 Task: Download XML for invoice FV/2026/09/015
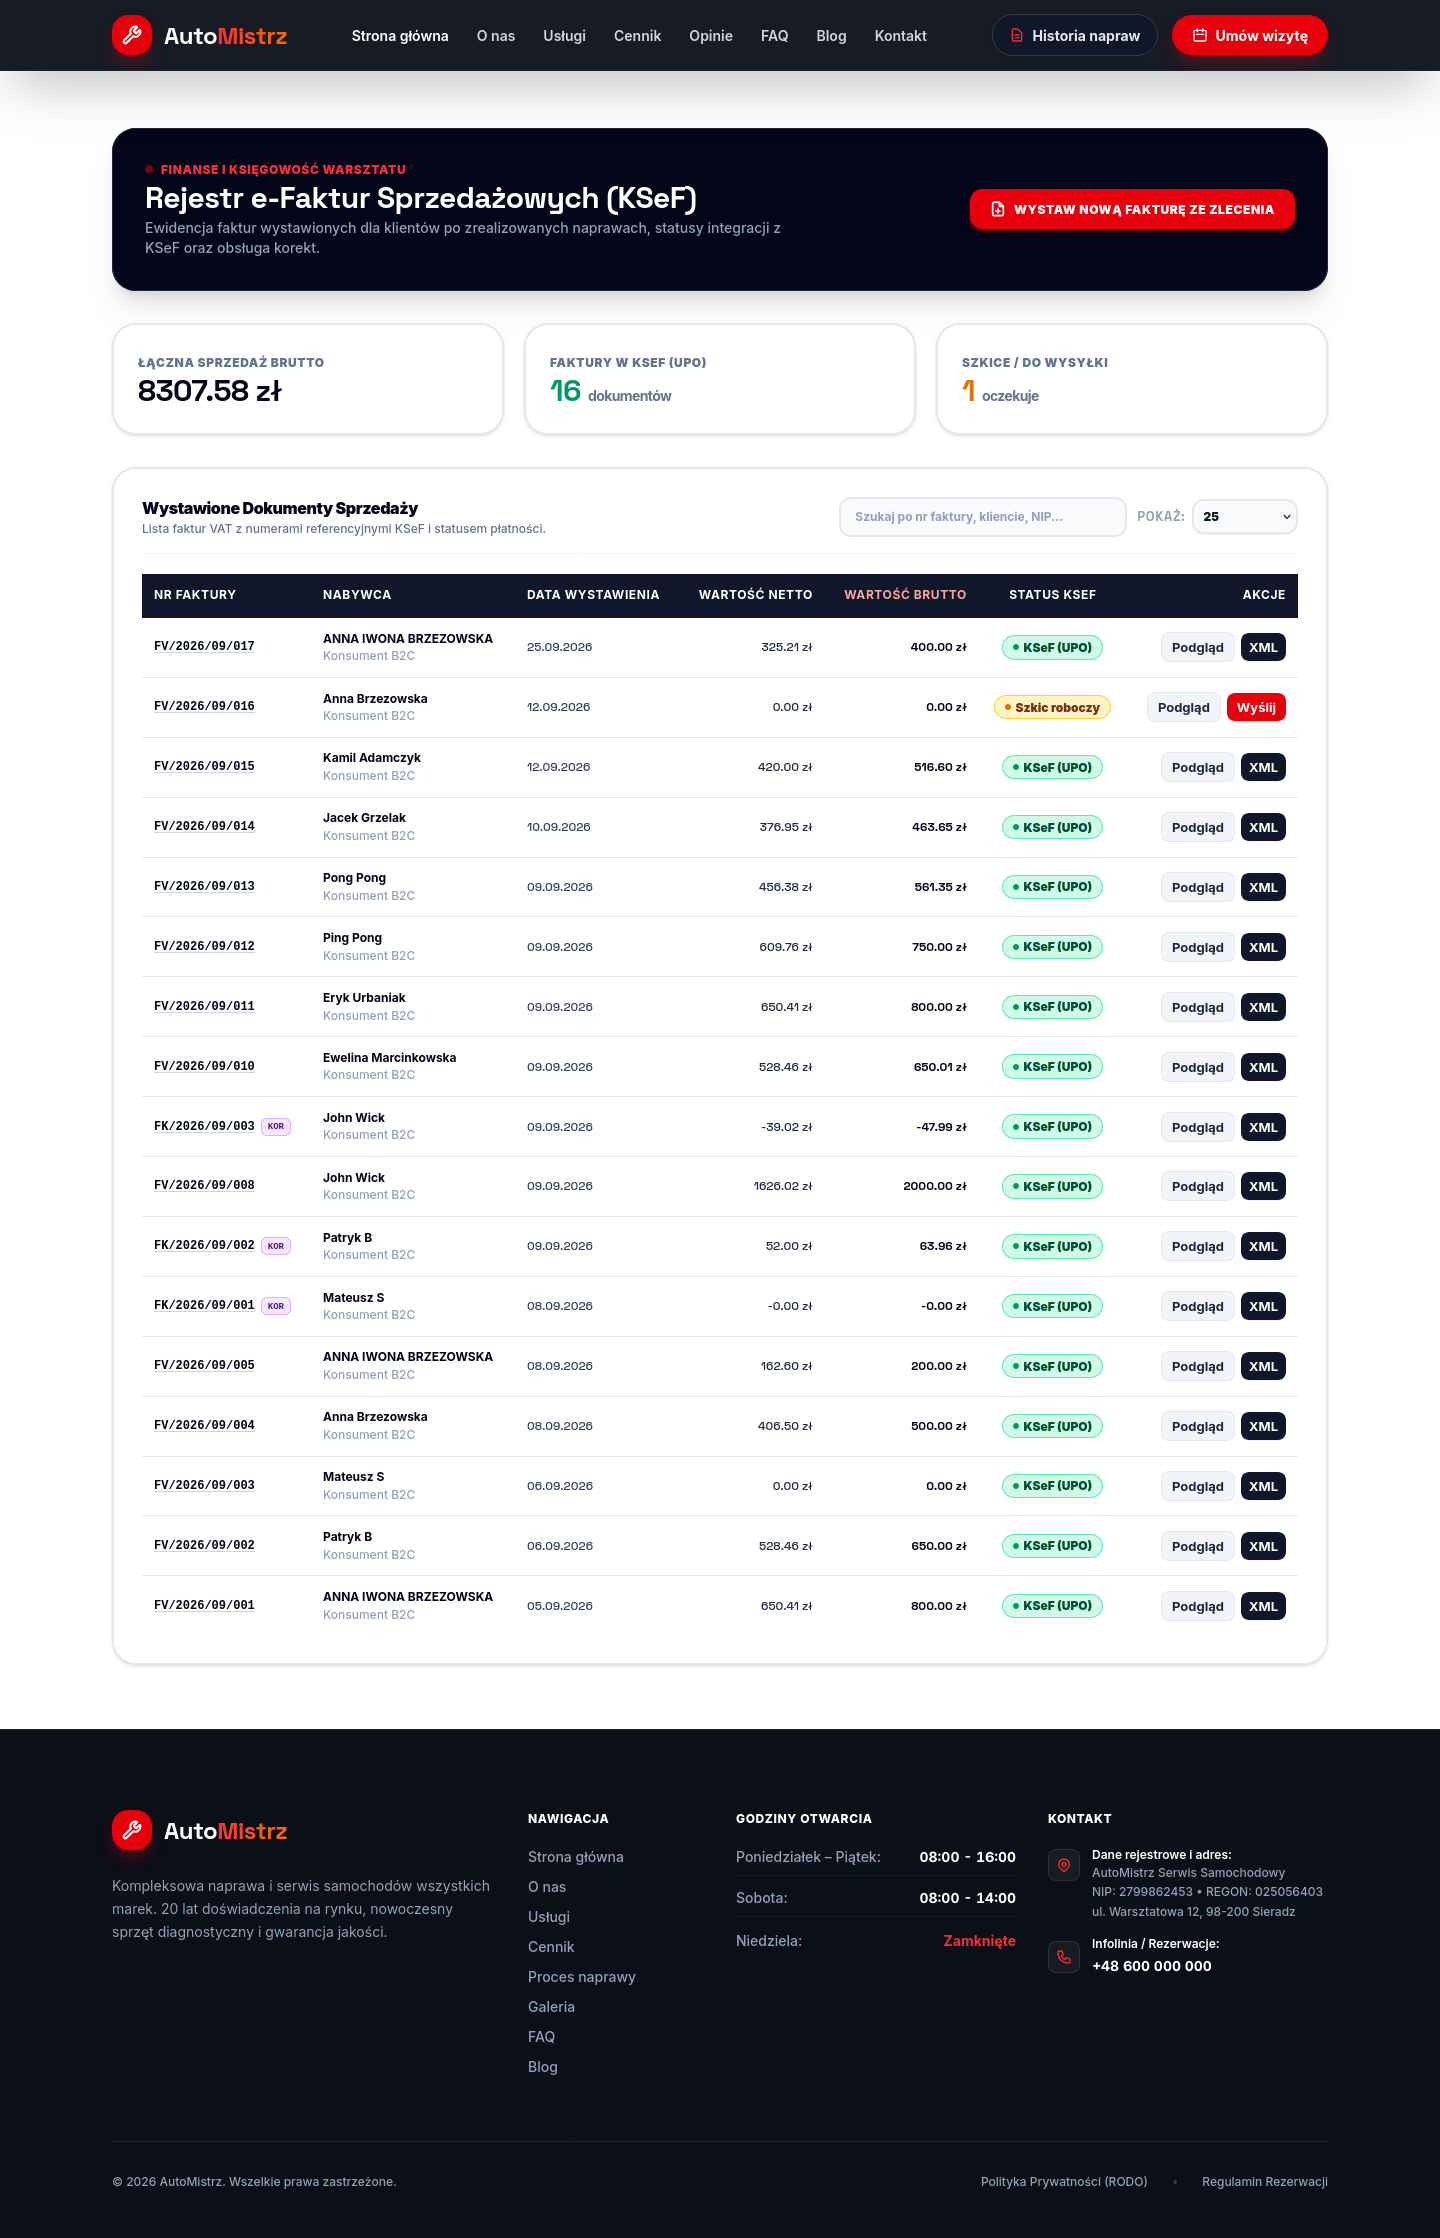(1263, 767)
